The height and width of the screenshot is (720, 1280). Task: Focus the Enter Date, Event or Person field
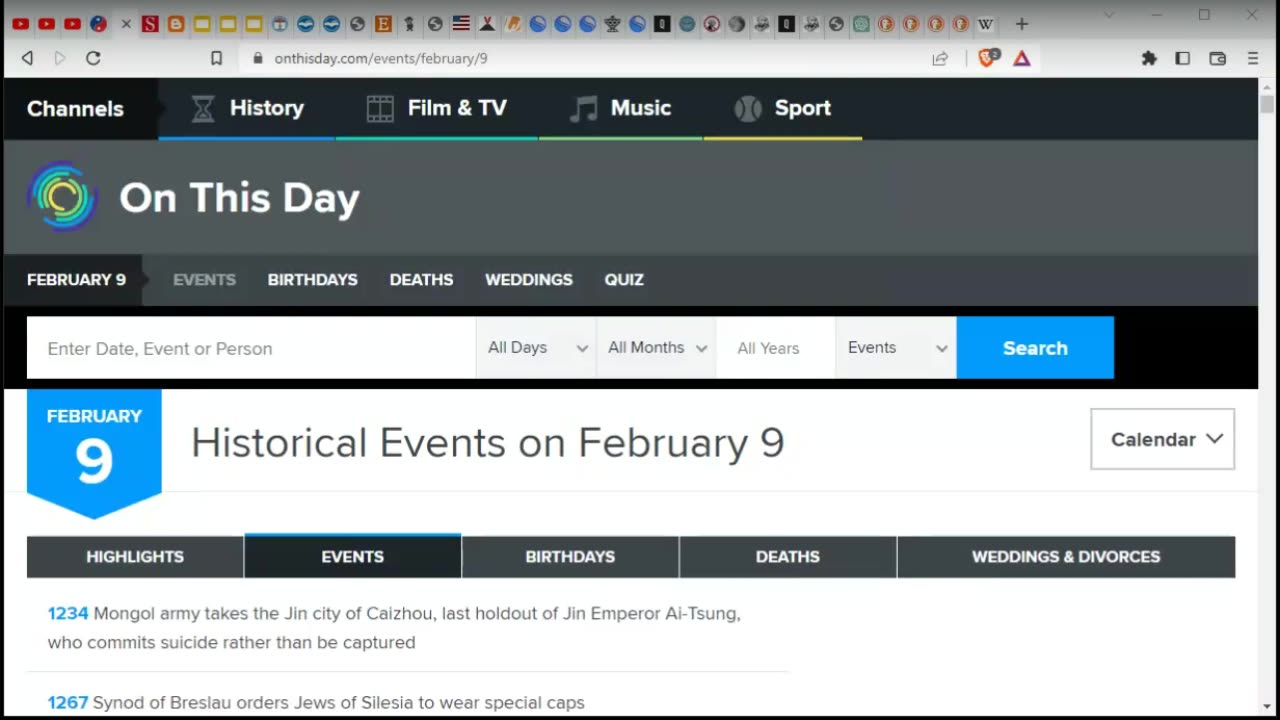[251, 348]
